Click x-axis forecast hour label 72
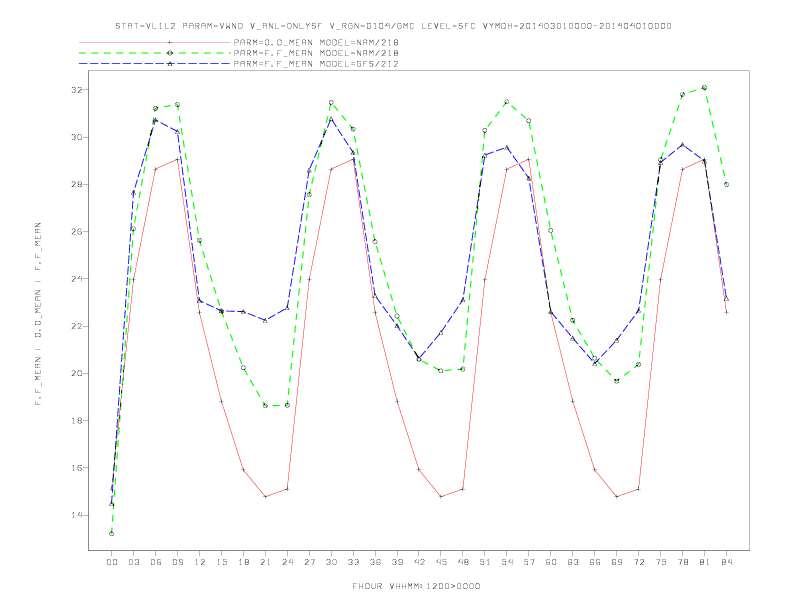 (638, 562)
